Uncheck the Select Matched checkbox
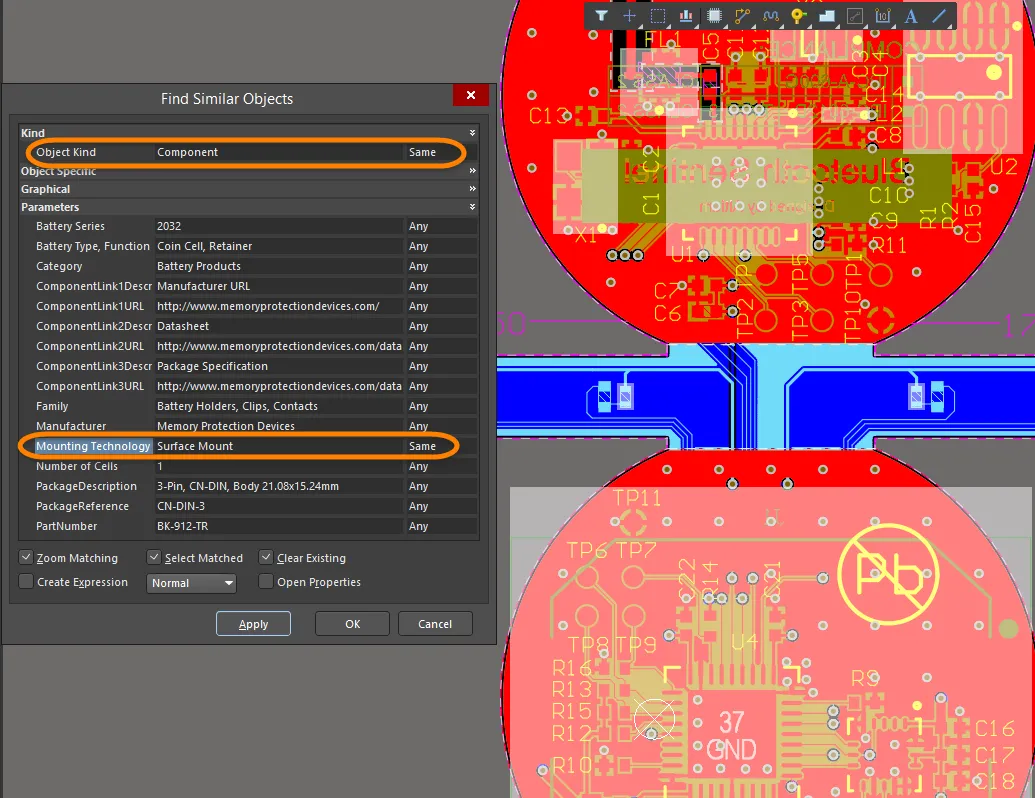The image size is (1035, 798). tap(155, 558)
